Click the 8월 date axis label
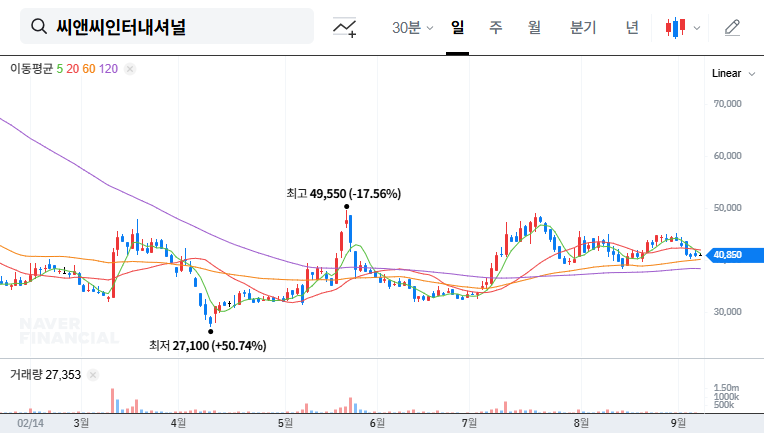Image resolution: width=764 pixels, height=433 pixels. coord(581,423)
